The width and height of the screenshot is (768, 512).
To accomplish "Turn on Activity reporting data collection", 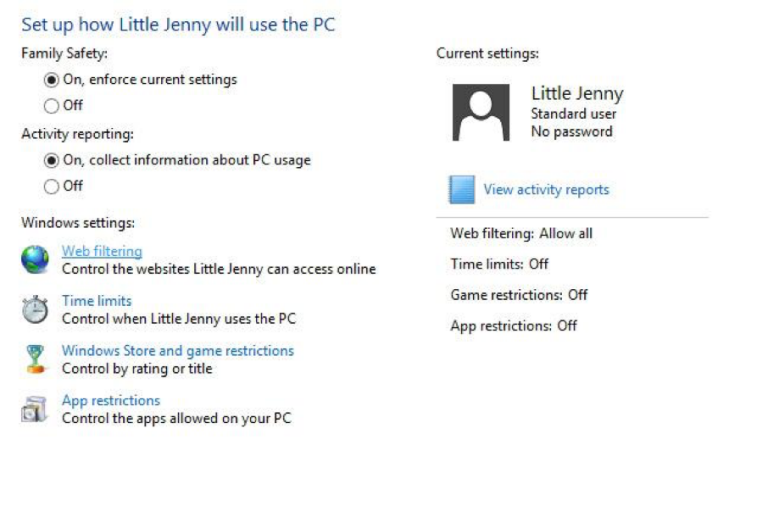I will [52, 160].
